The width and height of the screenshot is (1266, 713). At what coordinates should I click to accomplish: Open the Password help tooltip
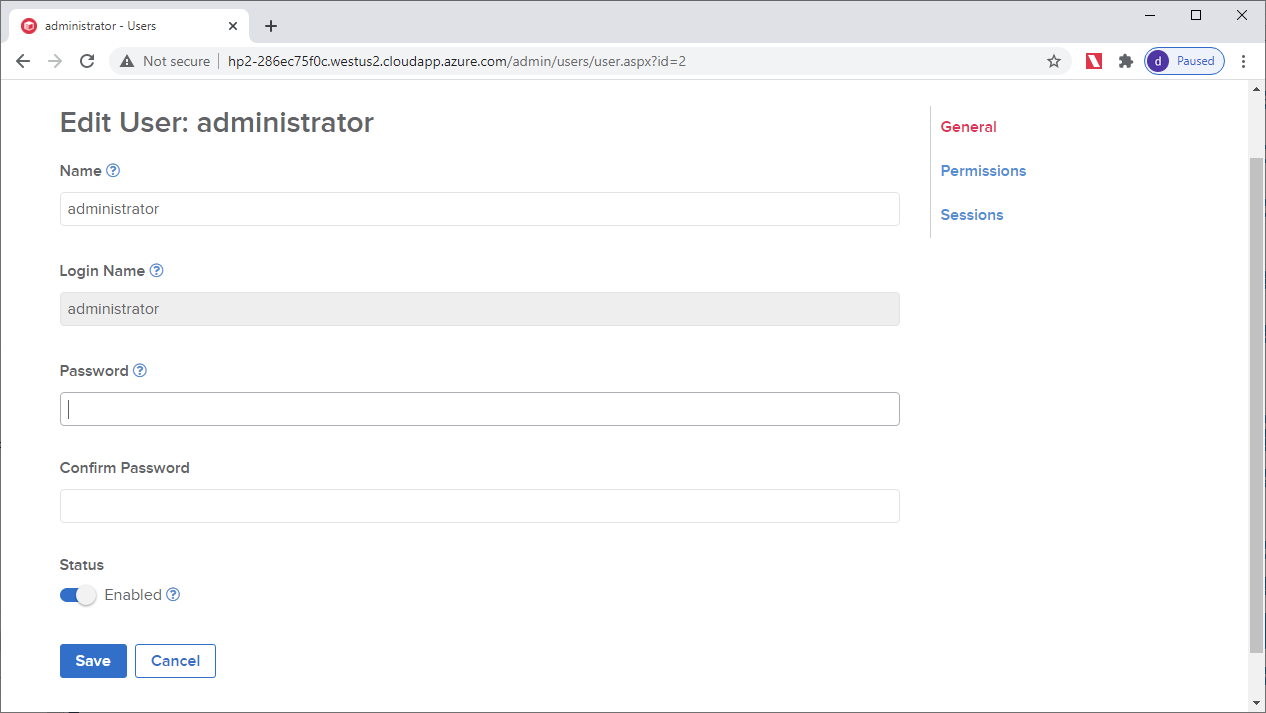[x=139, y=371]
